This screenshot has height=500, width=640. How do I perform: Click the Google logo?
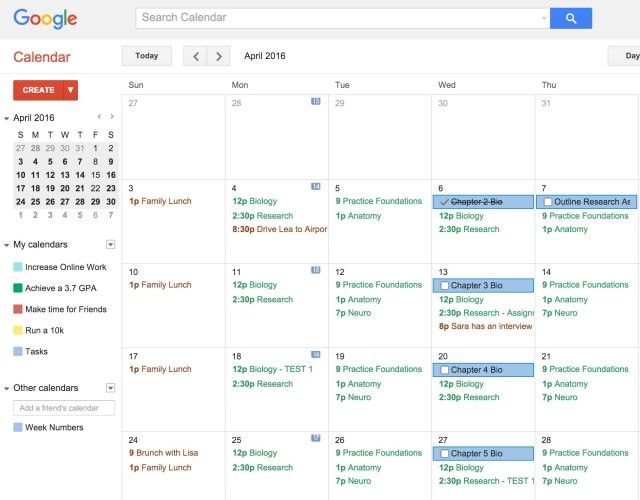coord(45,19)
